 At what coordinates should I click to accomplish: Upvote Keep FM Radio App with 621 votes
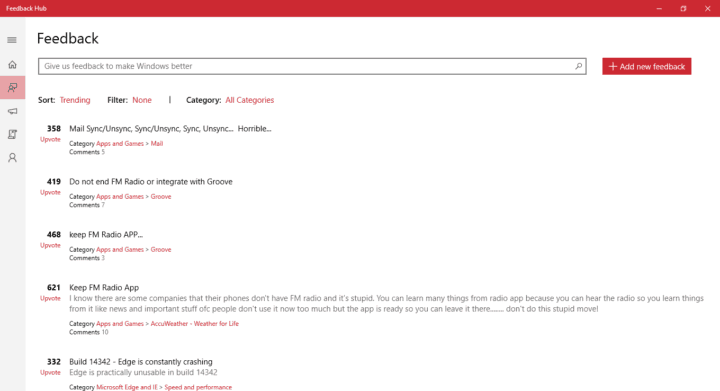tap(50, 298)
